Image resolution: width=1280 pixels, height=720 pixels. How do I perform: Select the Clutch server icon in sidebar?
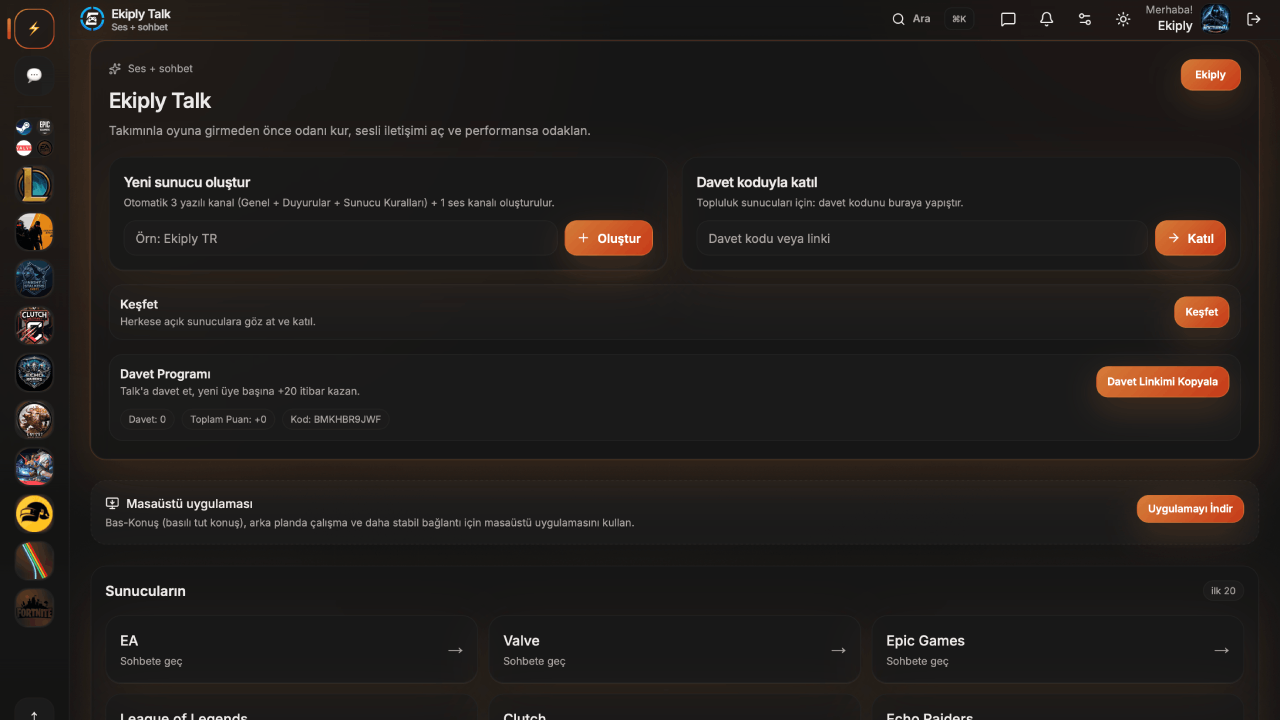tap(34, 326)
